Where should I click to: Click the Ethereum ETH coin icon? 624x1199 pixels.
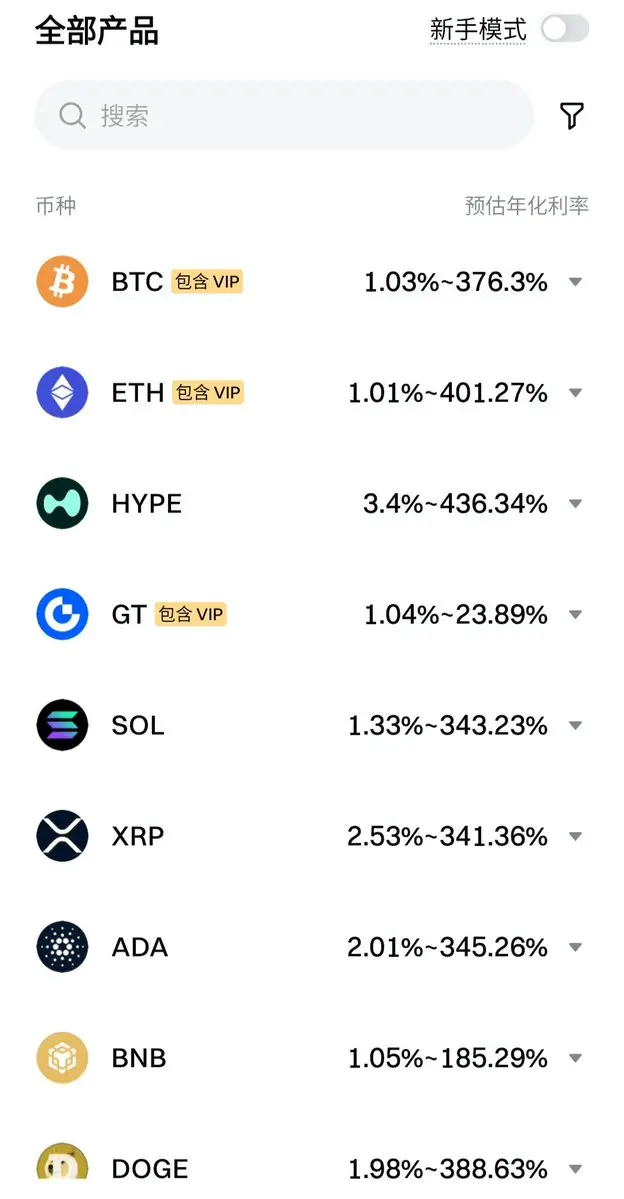click(x=63, y=392)
